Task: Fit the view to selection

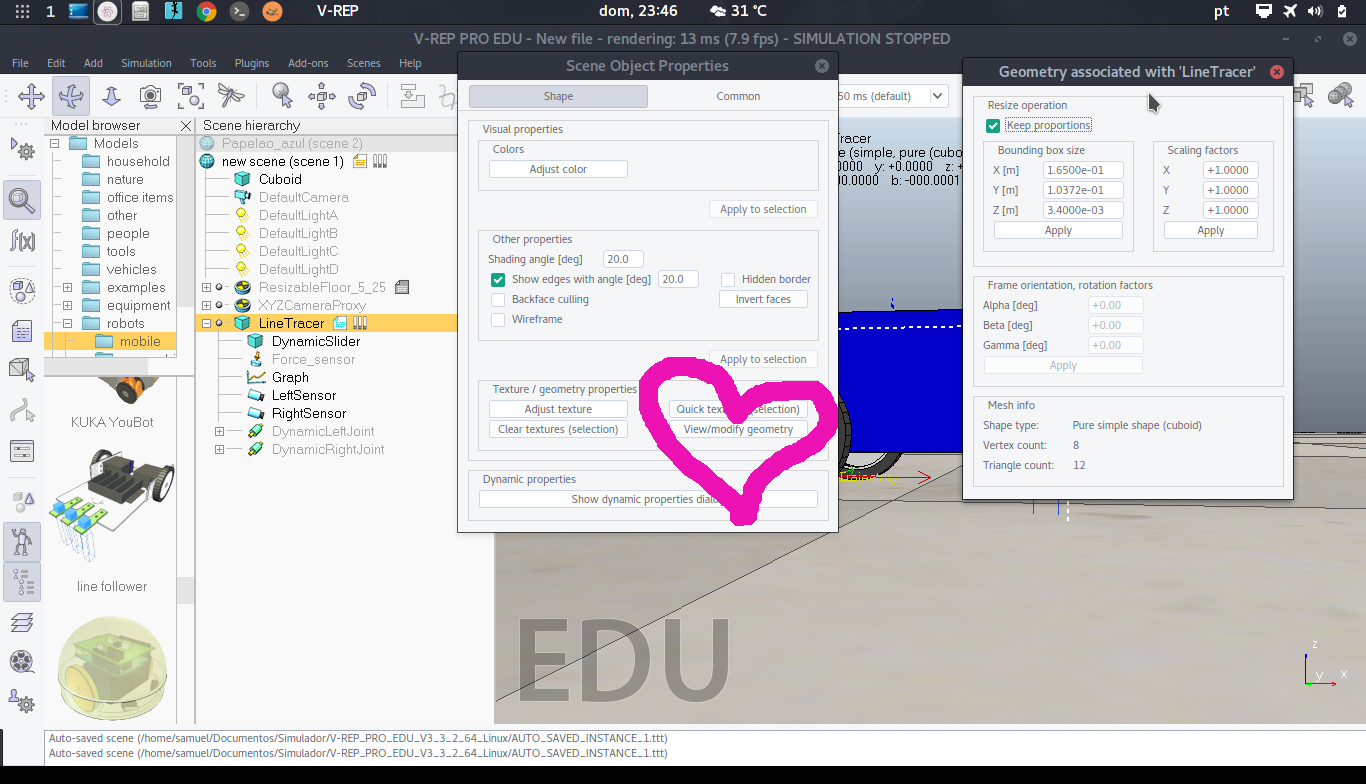Action: 191,96
